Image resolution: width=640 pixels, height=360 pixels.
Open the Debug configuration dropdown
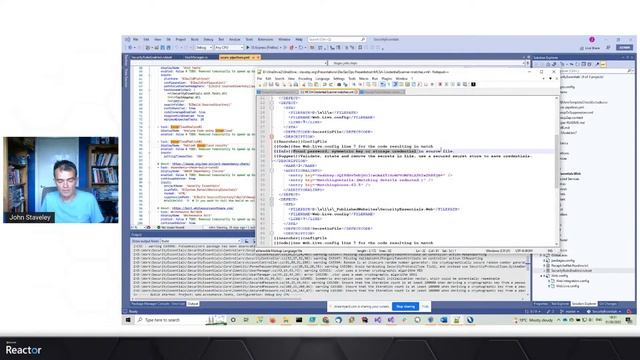tap(204, 48)
